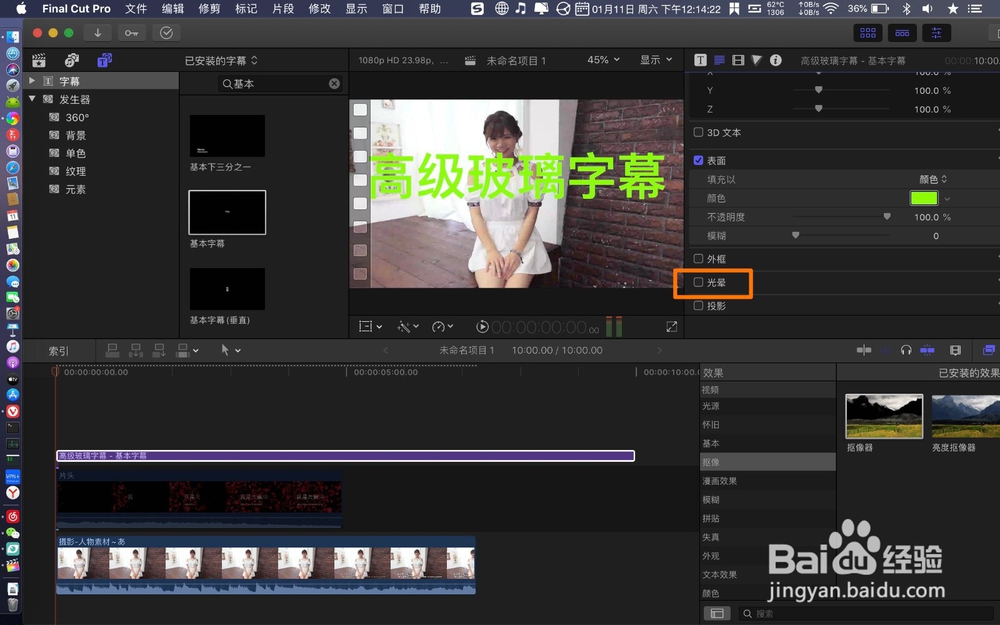Image resolution: width=1000 pixels, height=625 pixels.
Task: Select the 基本字幕 title thumbnail
Action: pos(227,212)
